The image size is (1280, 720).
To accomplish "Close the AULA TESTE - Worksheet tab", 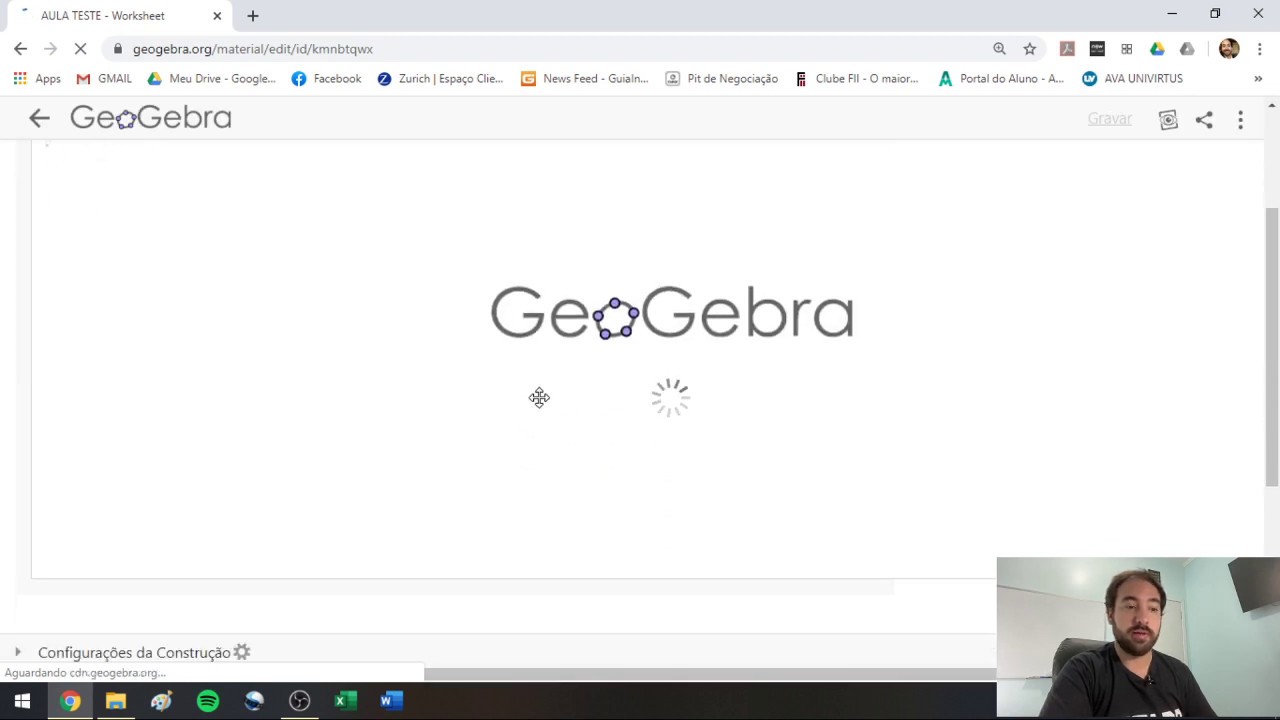I will [x=217, y=16].
